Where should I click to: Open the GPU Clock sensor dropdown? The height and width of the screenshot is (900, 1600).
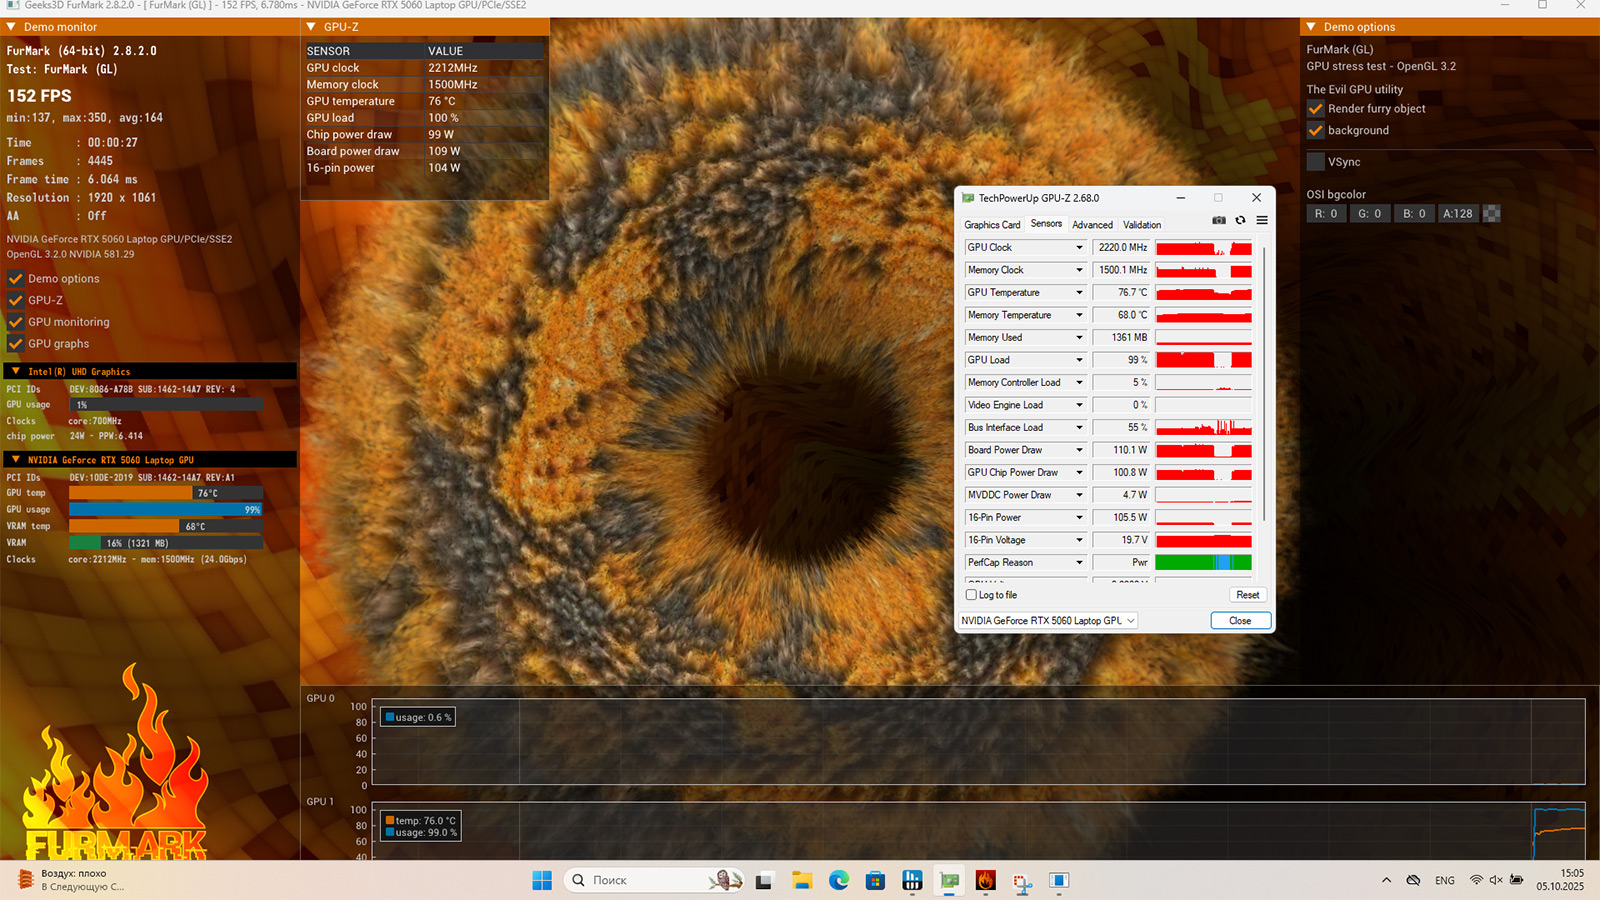(1079, 248)
